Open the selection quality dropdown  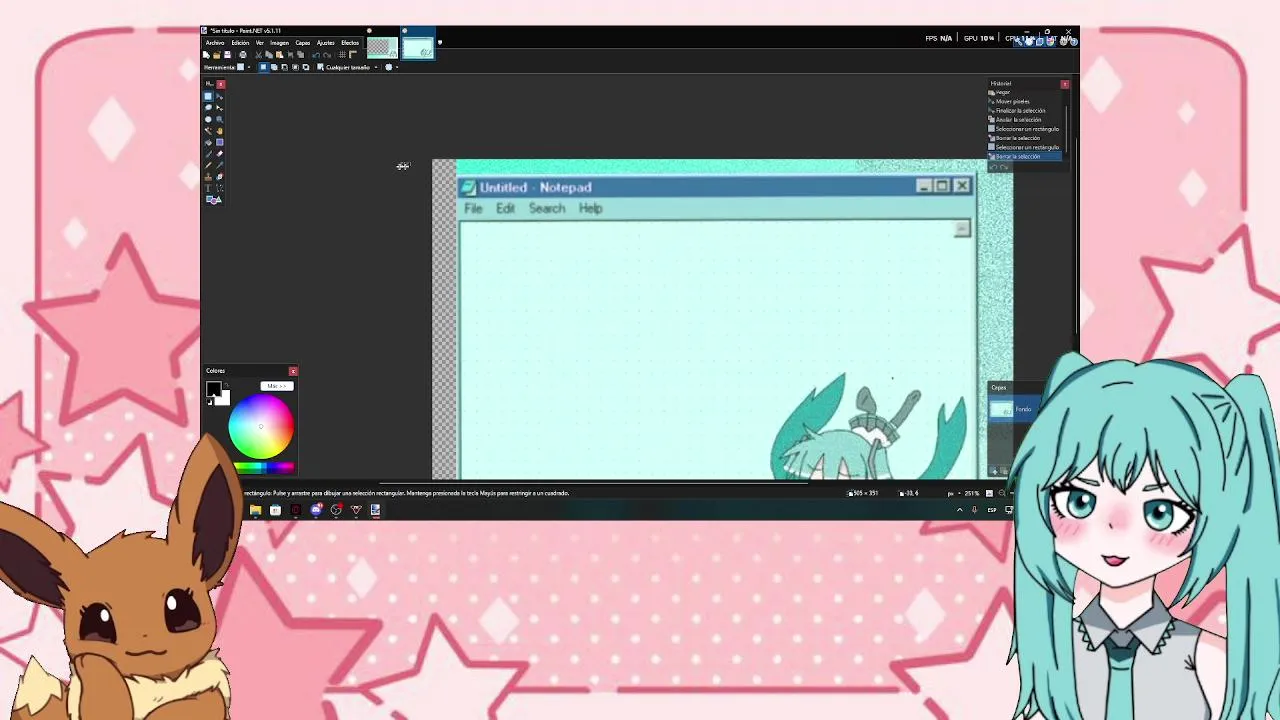[x=392, y=67]
